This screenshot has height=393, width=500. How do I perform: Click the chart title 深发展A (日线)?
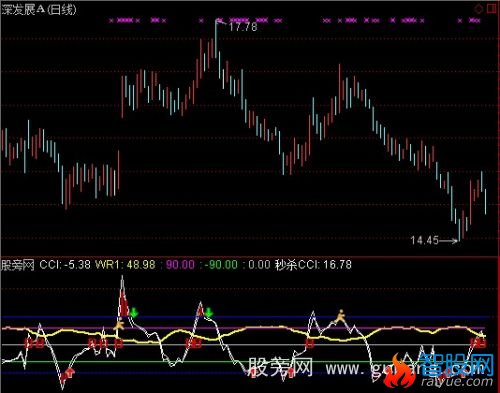(x=39, y=10)
